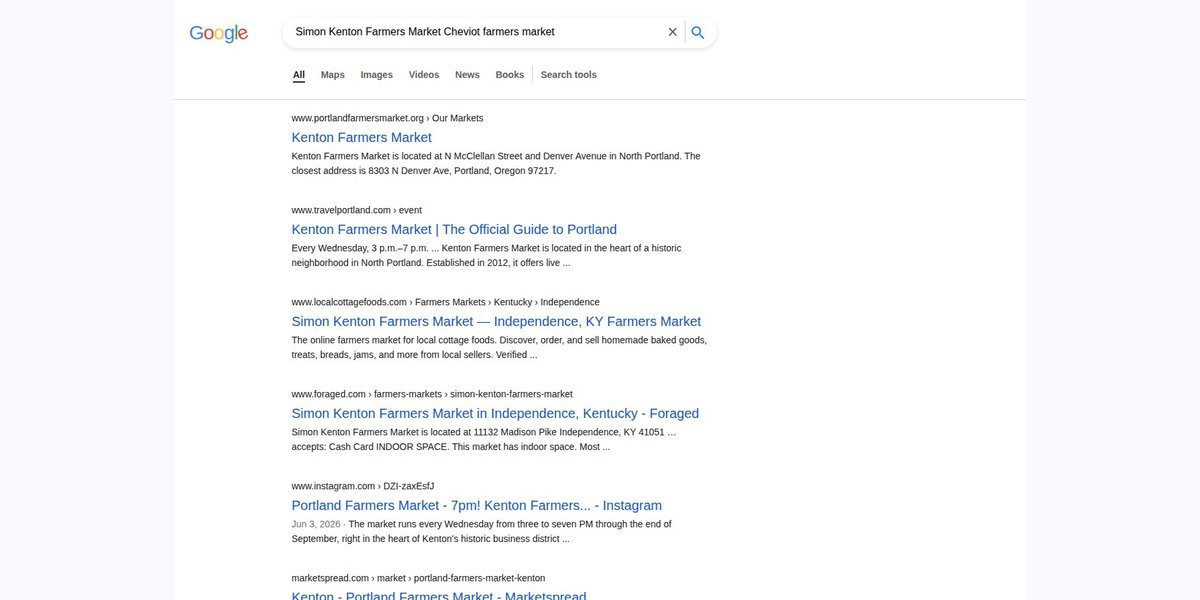This screenshot has height=600, width=1200.
Task: Open the Kenton Farmers Market result
Action: click(x=362, y=137)
